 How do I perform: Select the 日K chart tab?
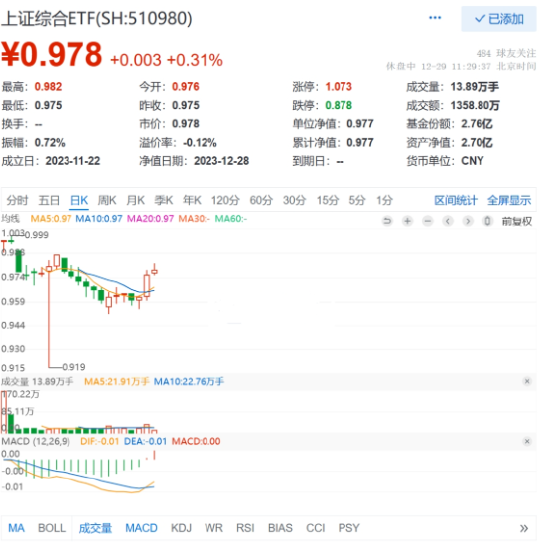tap(79, 200)
